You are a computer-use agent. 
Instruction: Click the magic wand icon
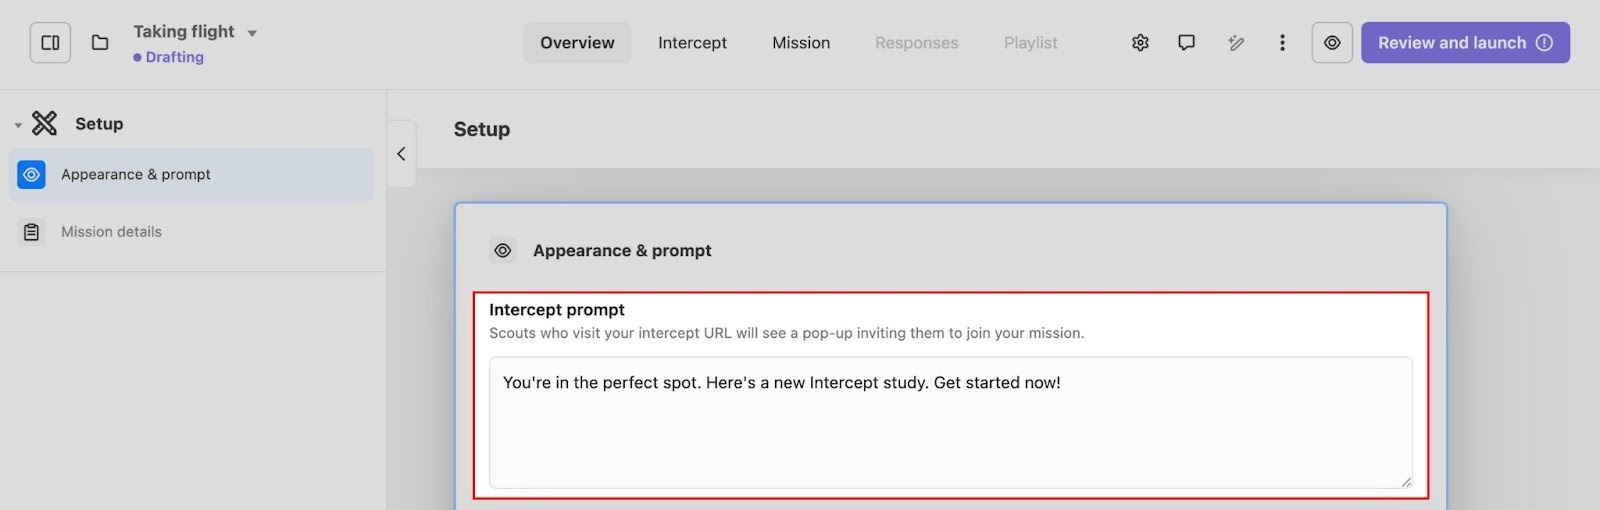click(1236, 43)
